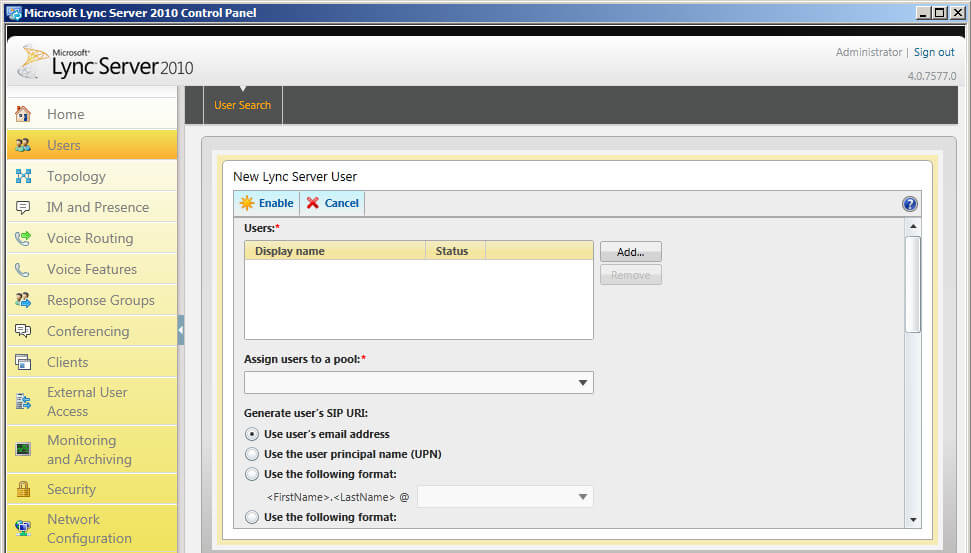Click the scrollbar up arrow
The width and height of the screenshot is (971, 553).
point(913,227)
